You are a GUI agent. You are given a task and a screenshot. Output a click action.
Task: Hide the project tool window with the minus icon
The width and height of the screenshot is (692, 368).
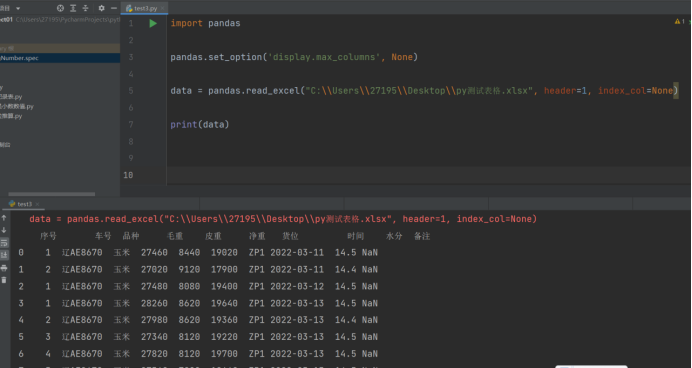pos(113,8)
